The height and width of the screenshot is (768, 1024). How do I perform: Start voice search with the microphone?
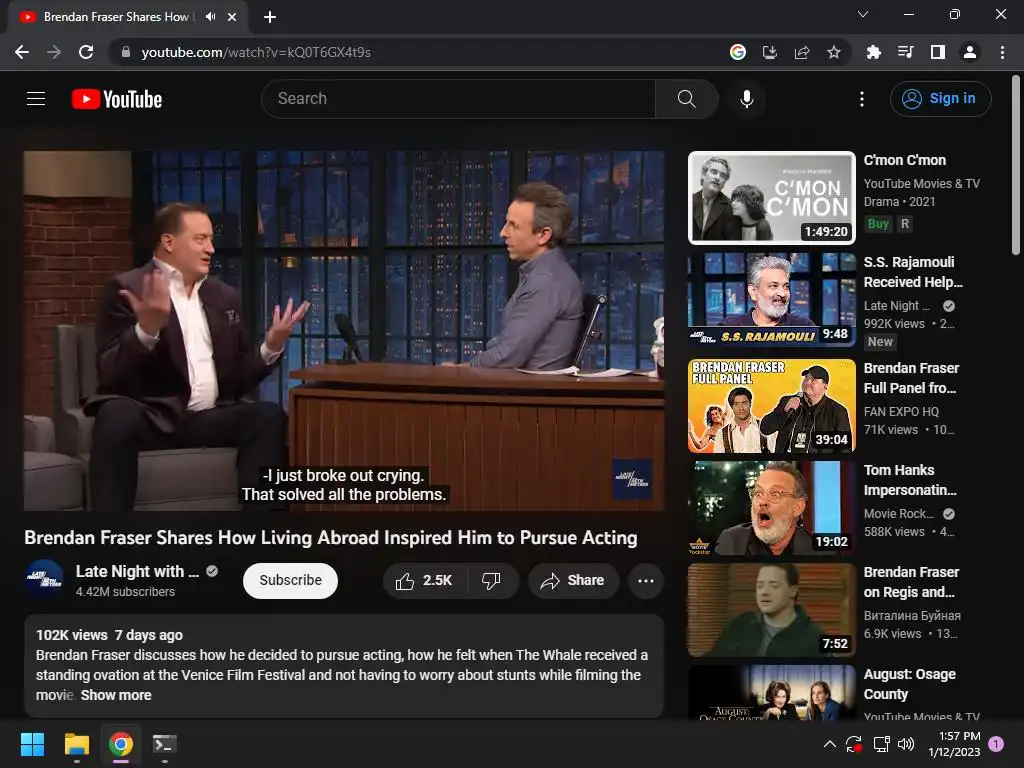pos(746,99)
